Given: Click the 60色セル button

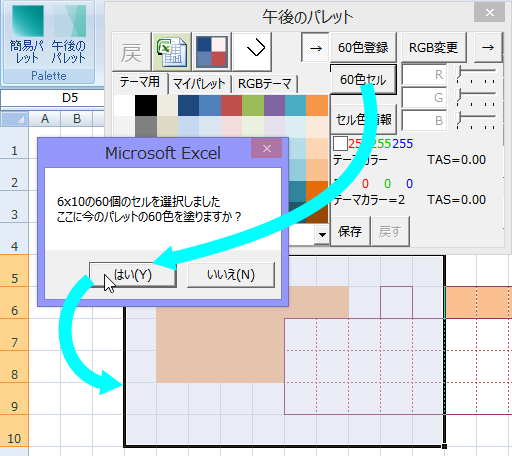Looking at the screenshot, I should [x=363, y=79].
